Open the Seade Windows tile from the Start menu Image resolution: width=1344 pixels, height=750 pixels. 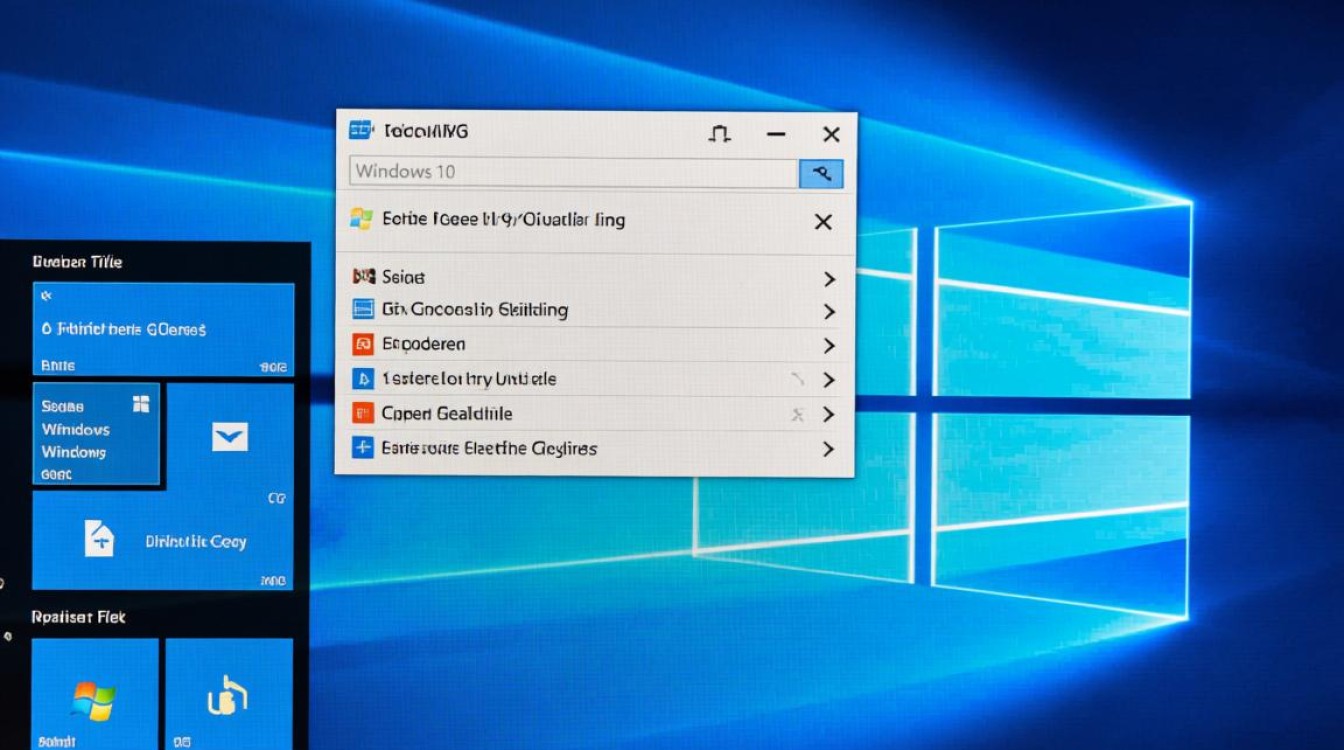[x=96, y=432]
